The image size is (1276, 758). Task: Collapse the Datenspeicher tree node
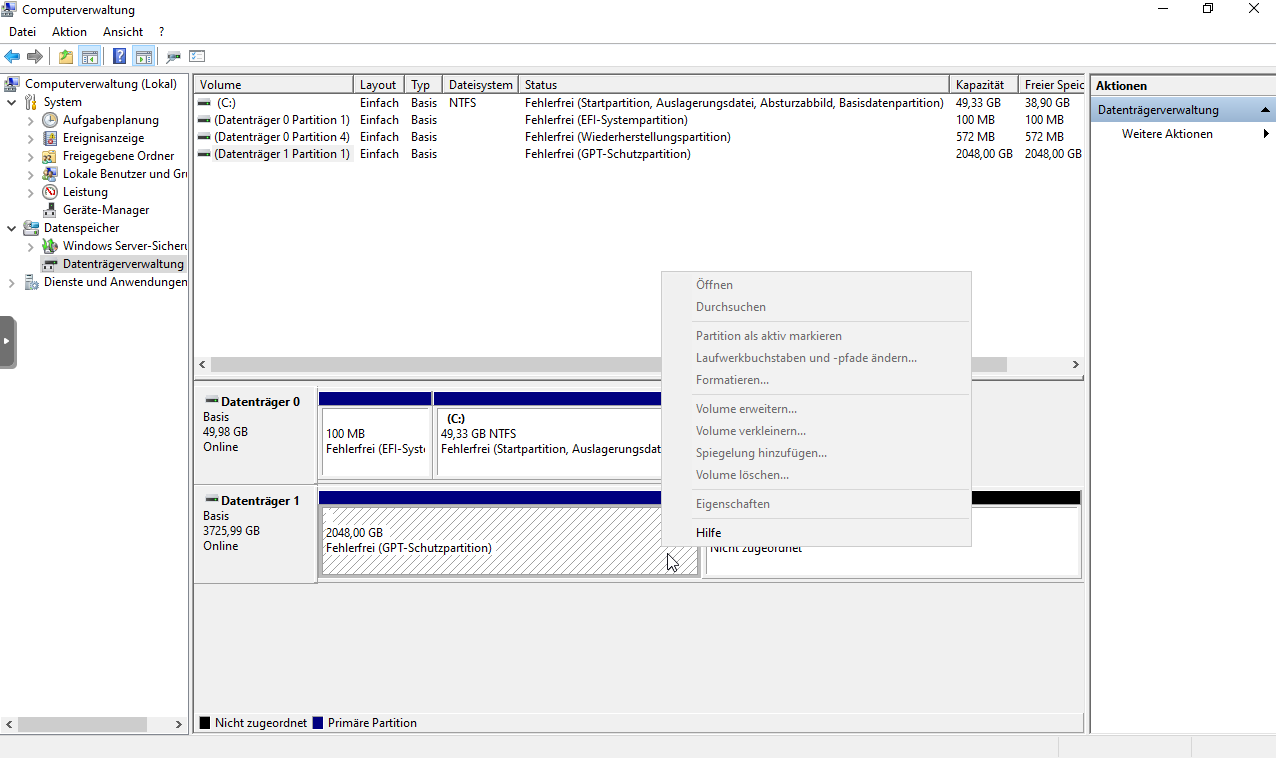[11, 228]
